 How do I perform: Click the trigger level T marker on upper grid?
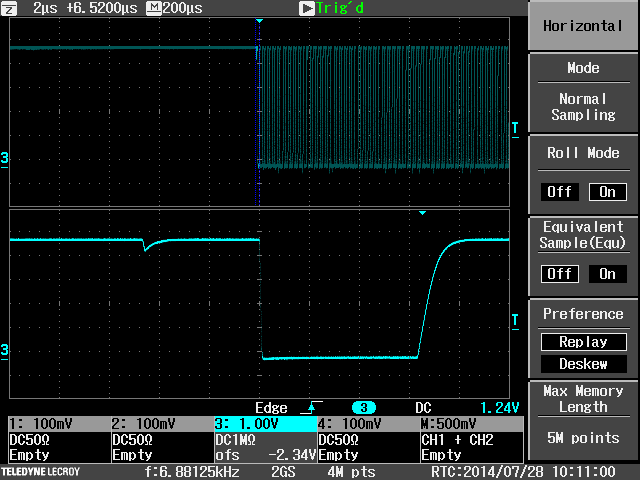tap(515, 127)
